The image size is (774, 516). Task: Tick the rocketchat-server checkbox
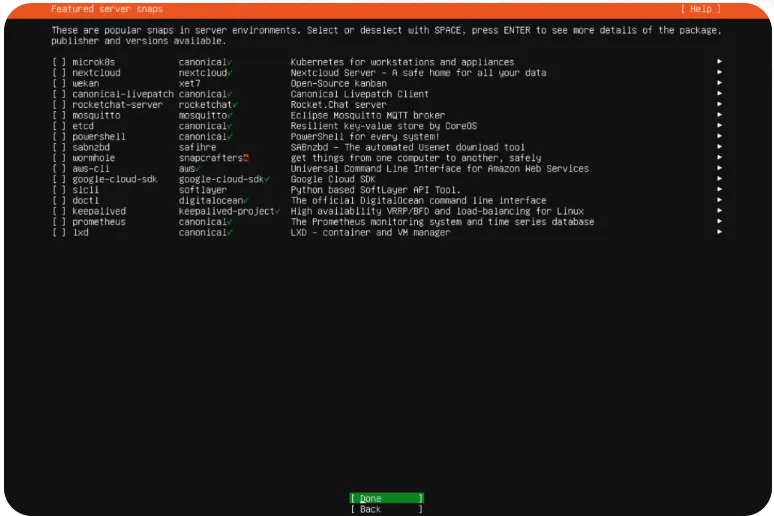[x=59, y=105]
